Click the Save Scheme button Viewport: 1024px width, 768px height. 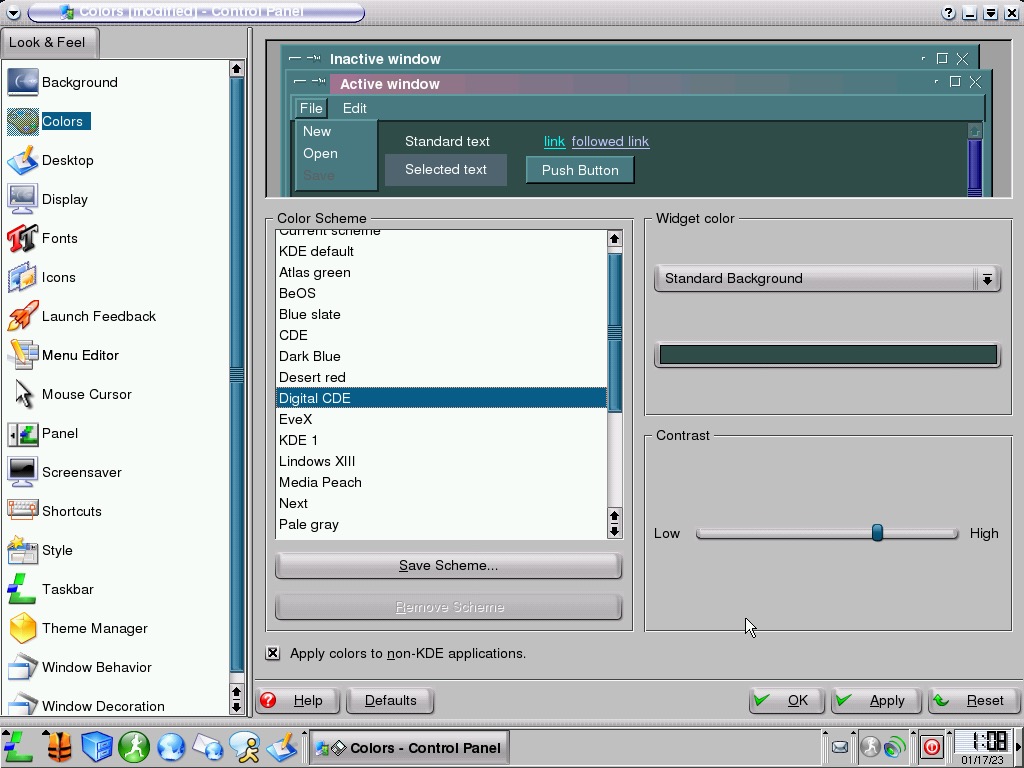pyautogui.click(x=448, y=565)
